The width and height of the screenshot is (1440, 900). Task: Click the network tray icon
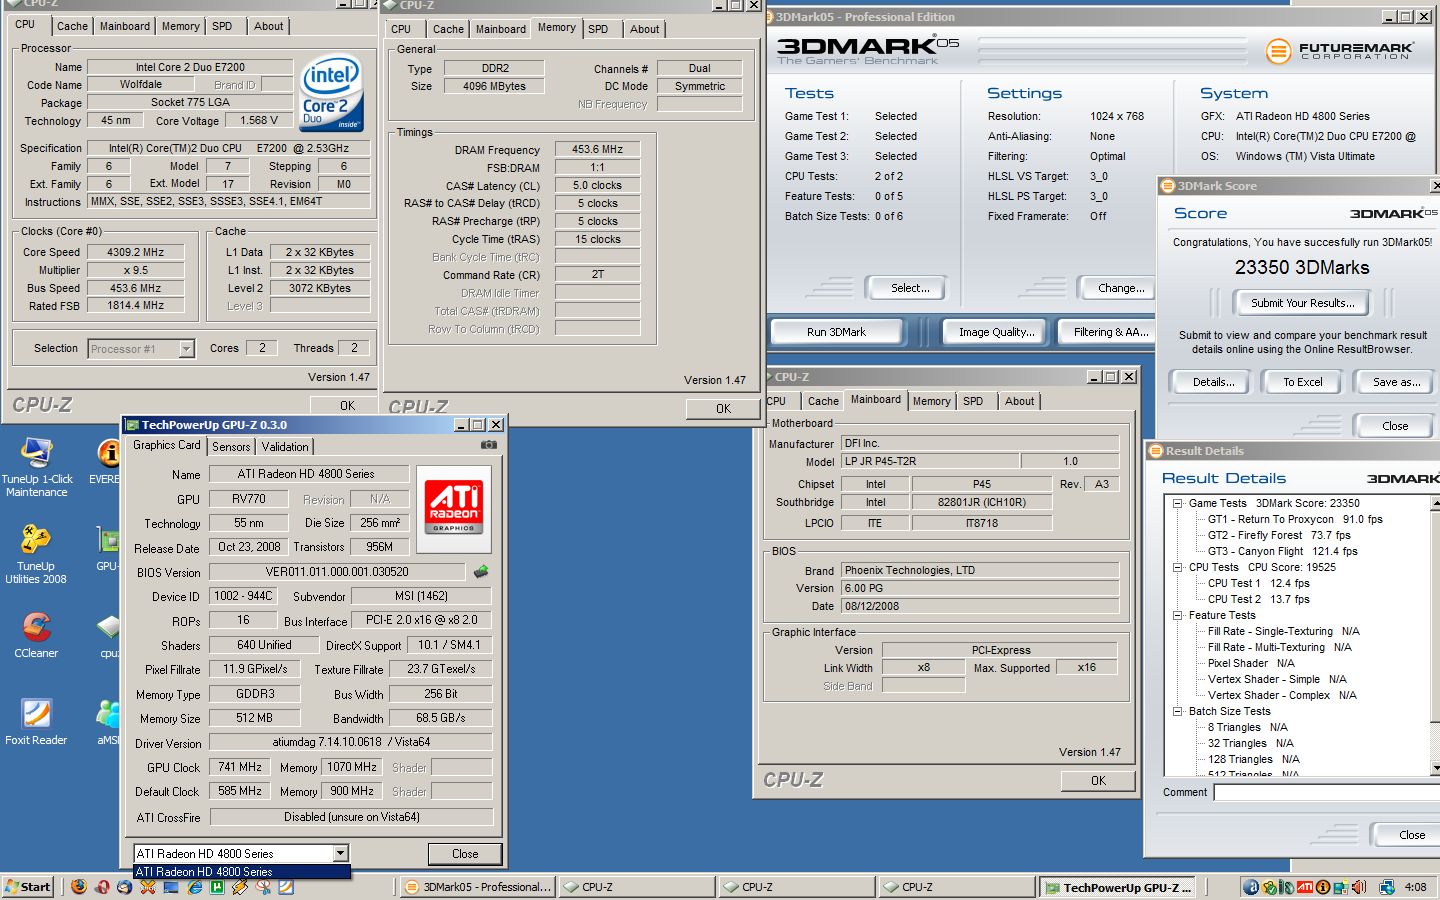(x=1387, y=887)
